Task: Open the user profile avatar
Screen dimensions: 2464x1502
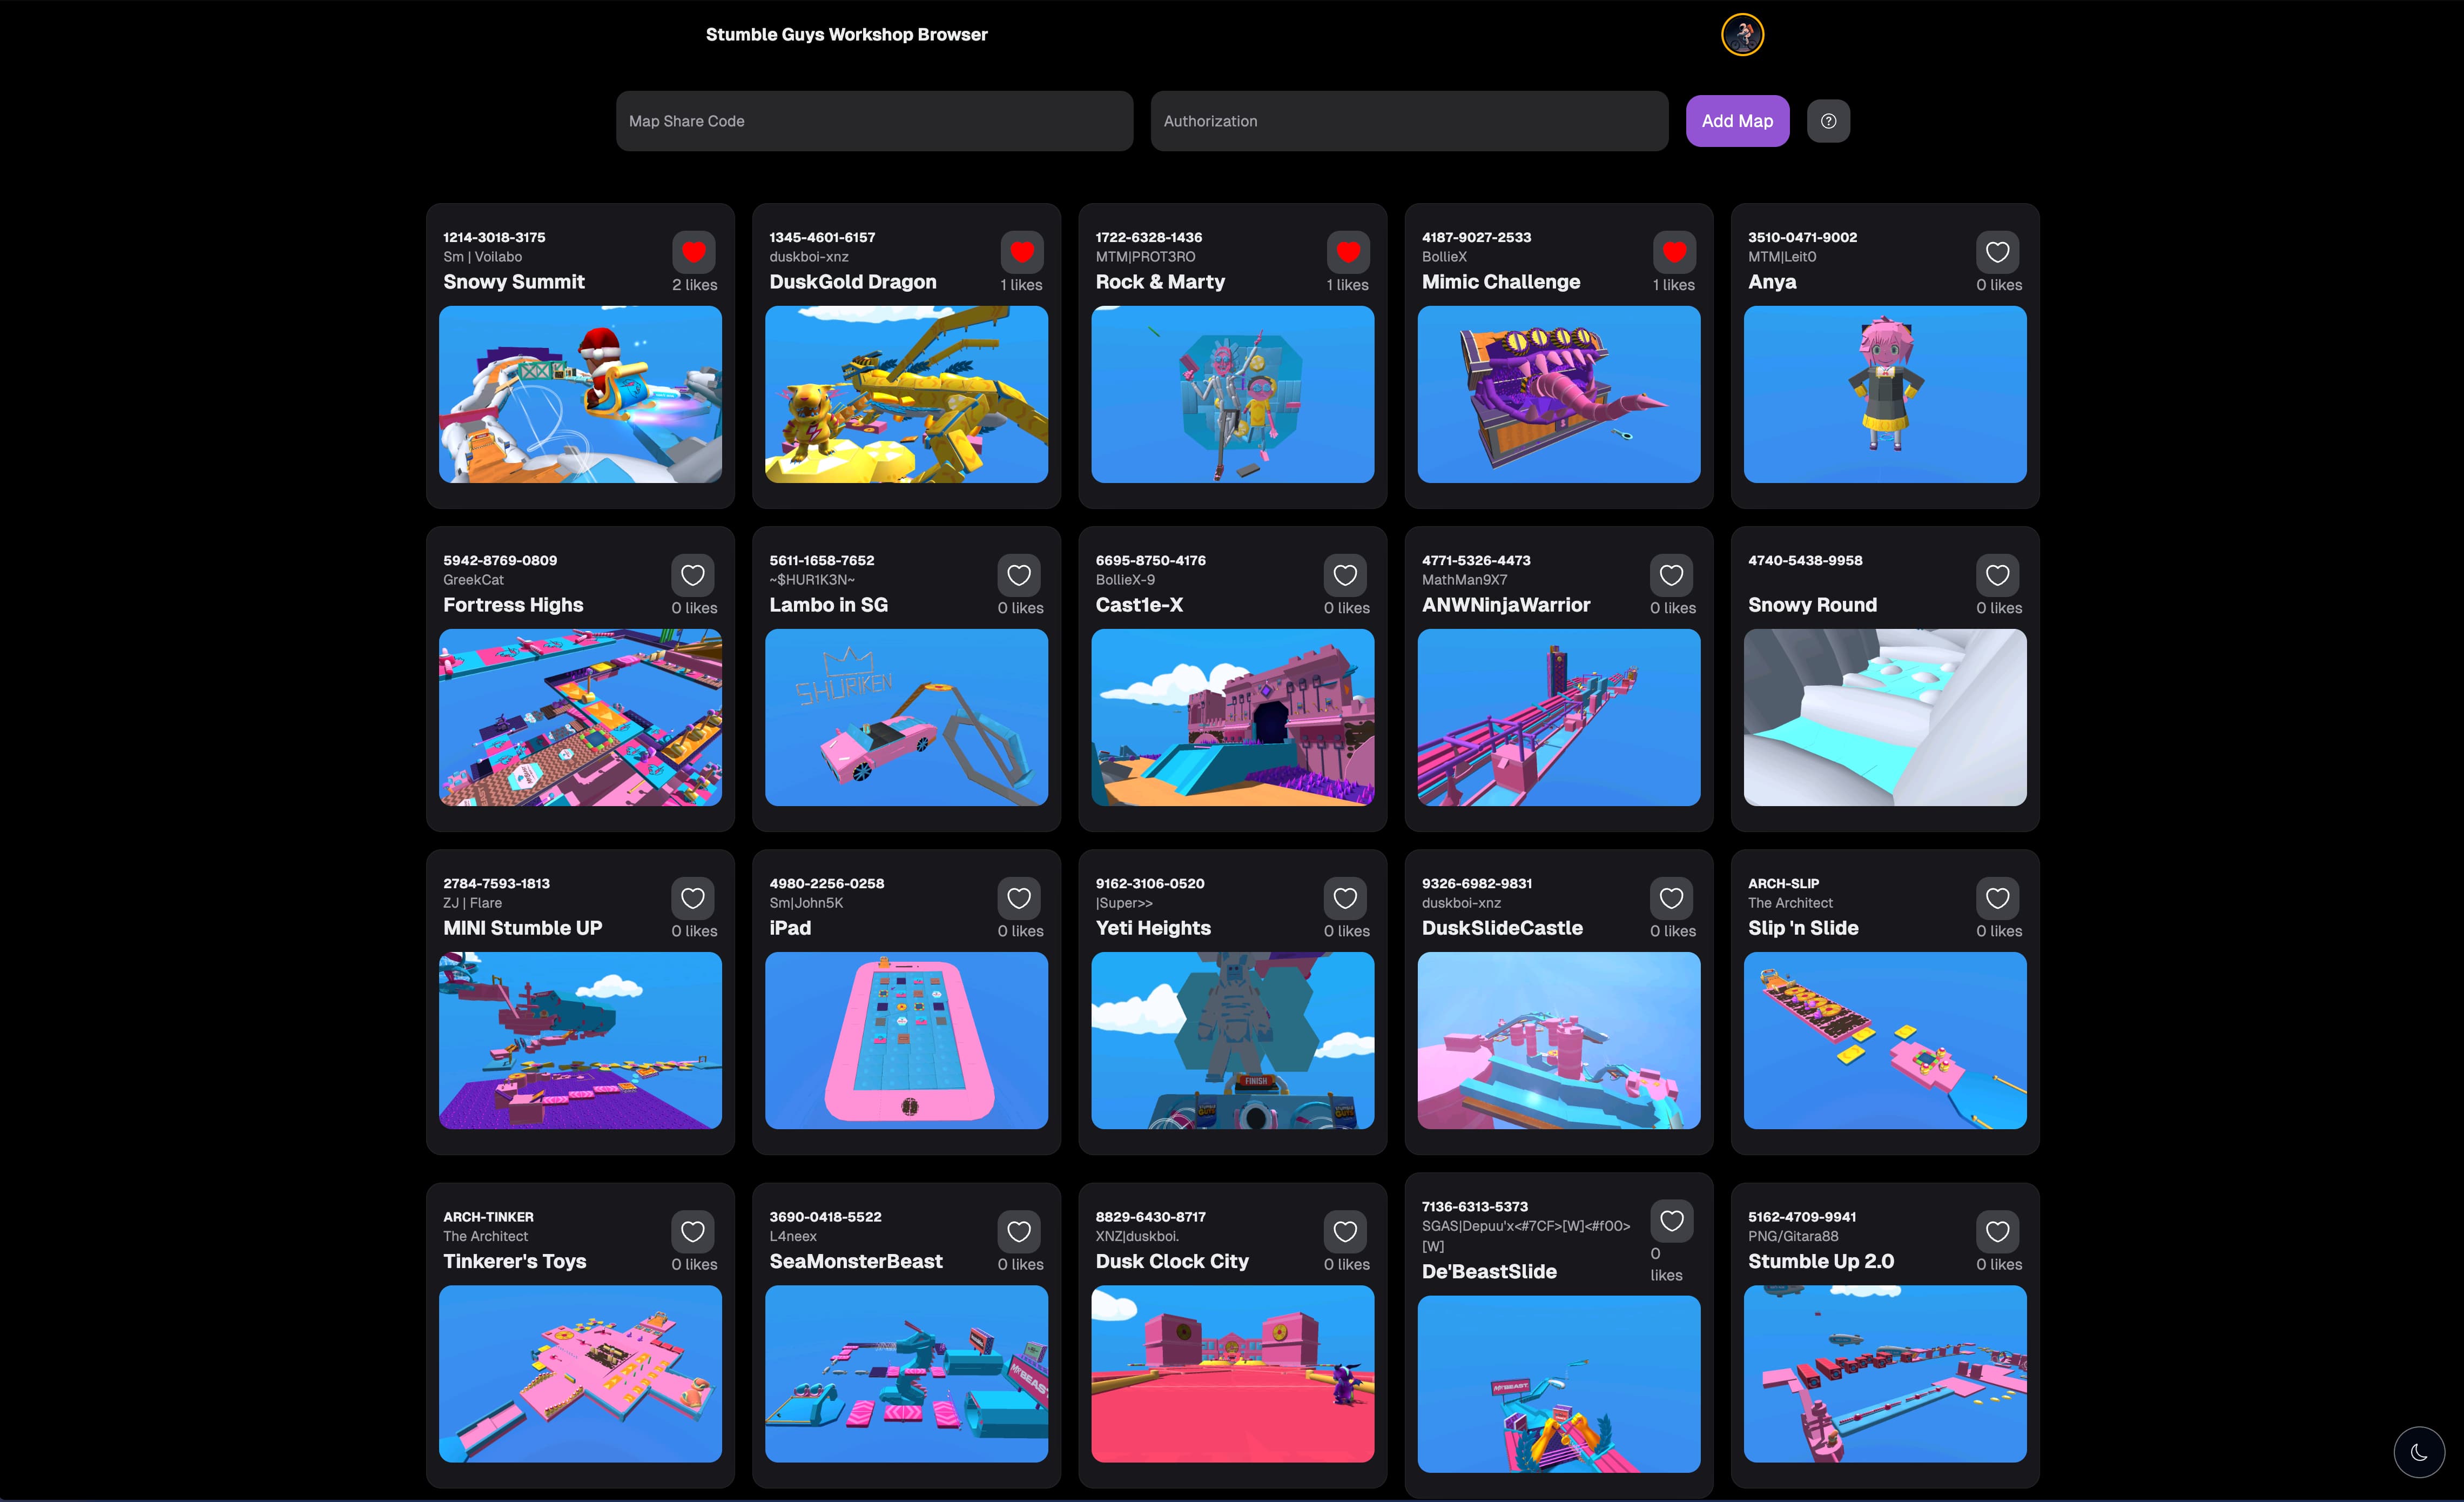Action: tap(1742, 35)
